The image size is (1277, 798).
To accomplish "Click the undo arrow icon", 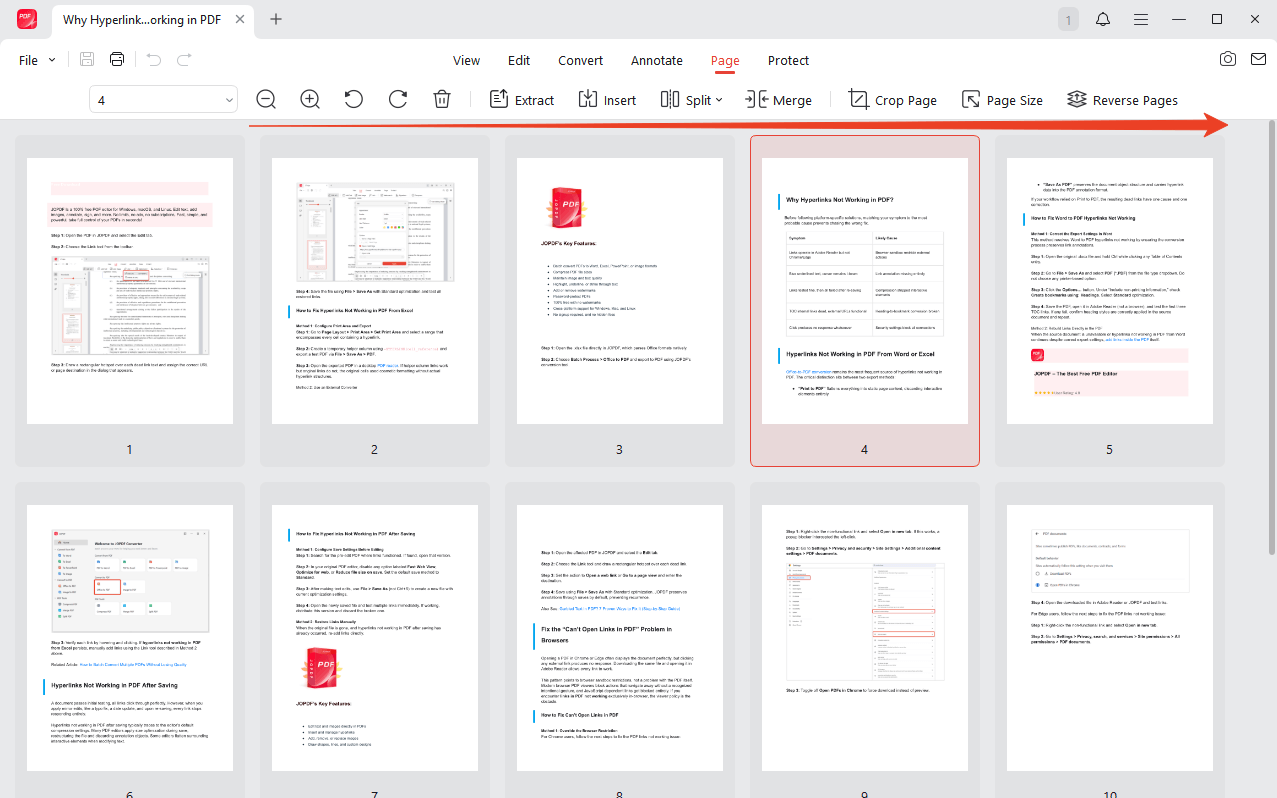I will 153,60.
